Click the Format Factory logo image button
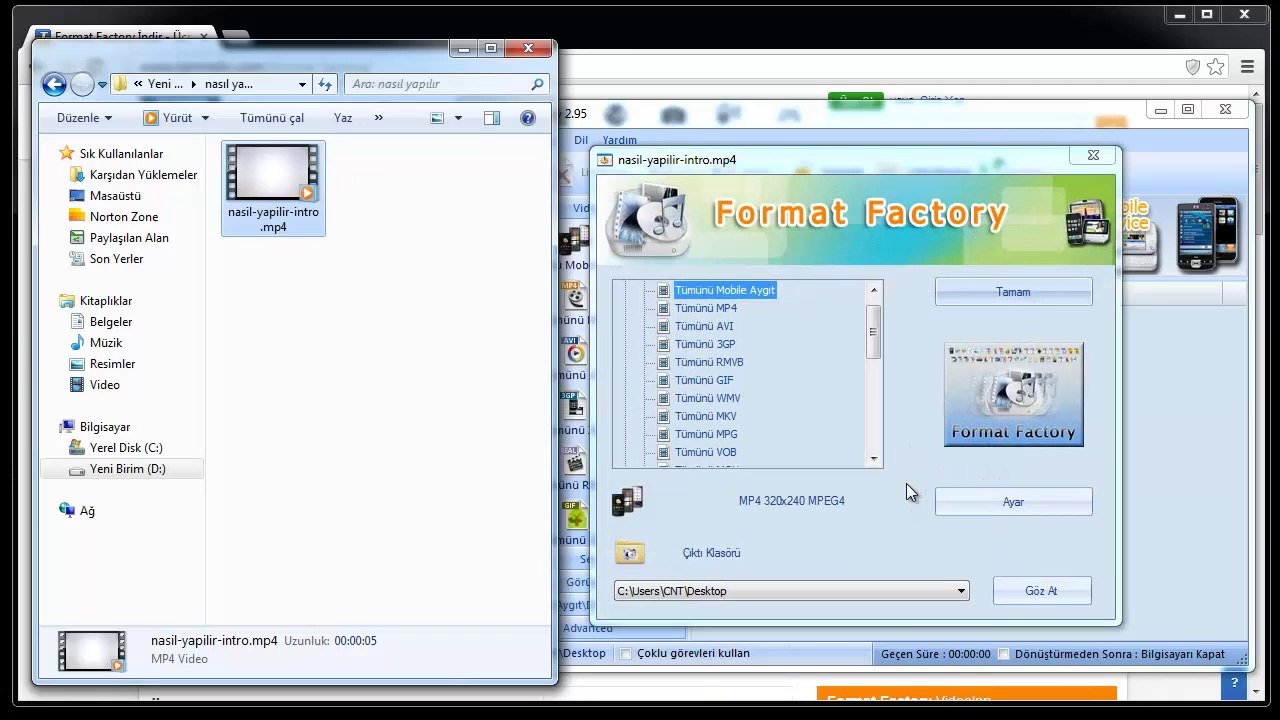 click(x=1014, y=395)
